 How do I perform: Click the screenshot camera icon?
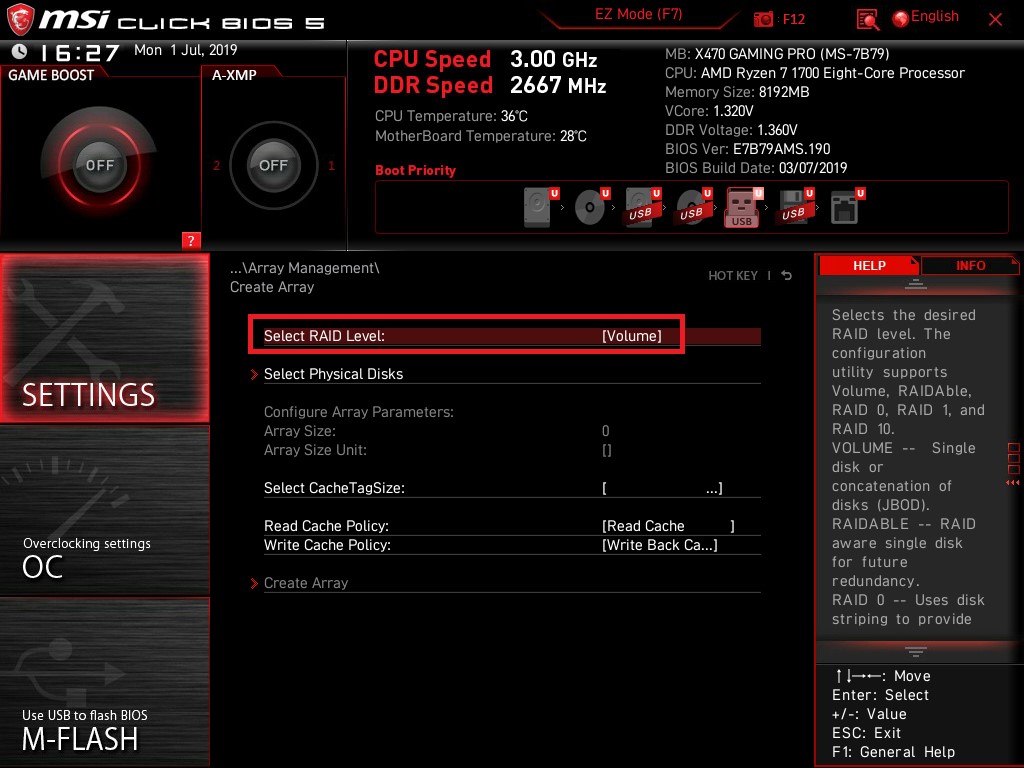(x=764, y=19)
